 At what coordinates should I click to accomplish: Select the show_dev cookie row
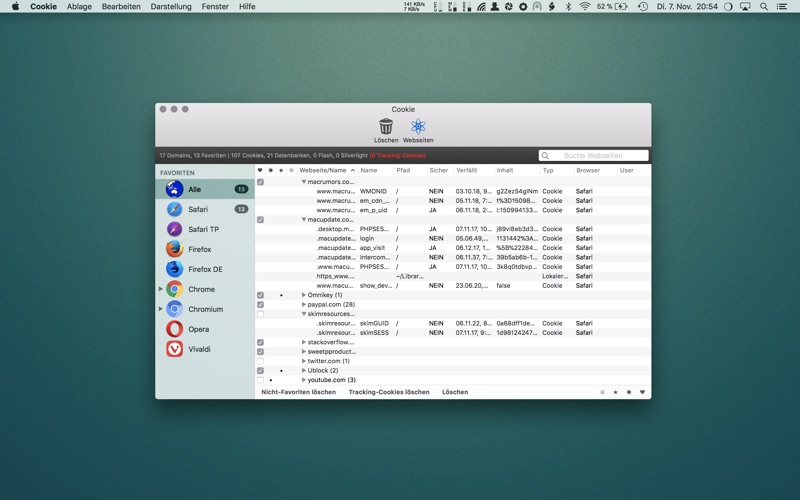(453, 286)
